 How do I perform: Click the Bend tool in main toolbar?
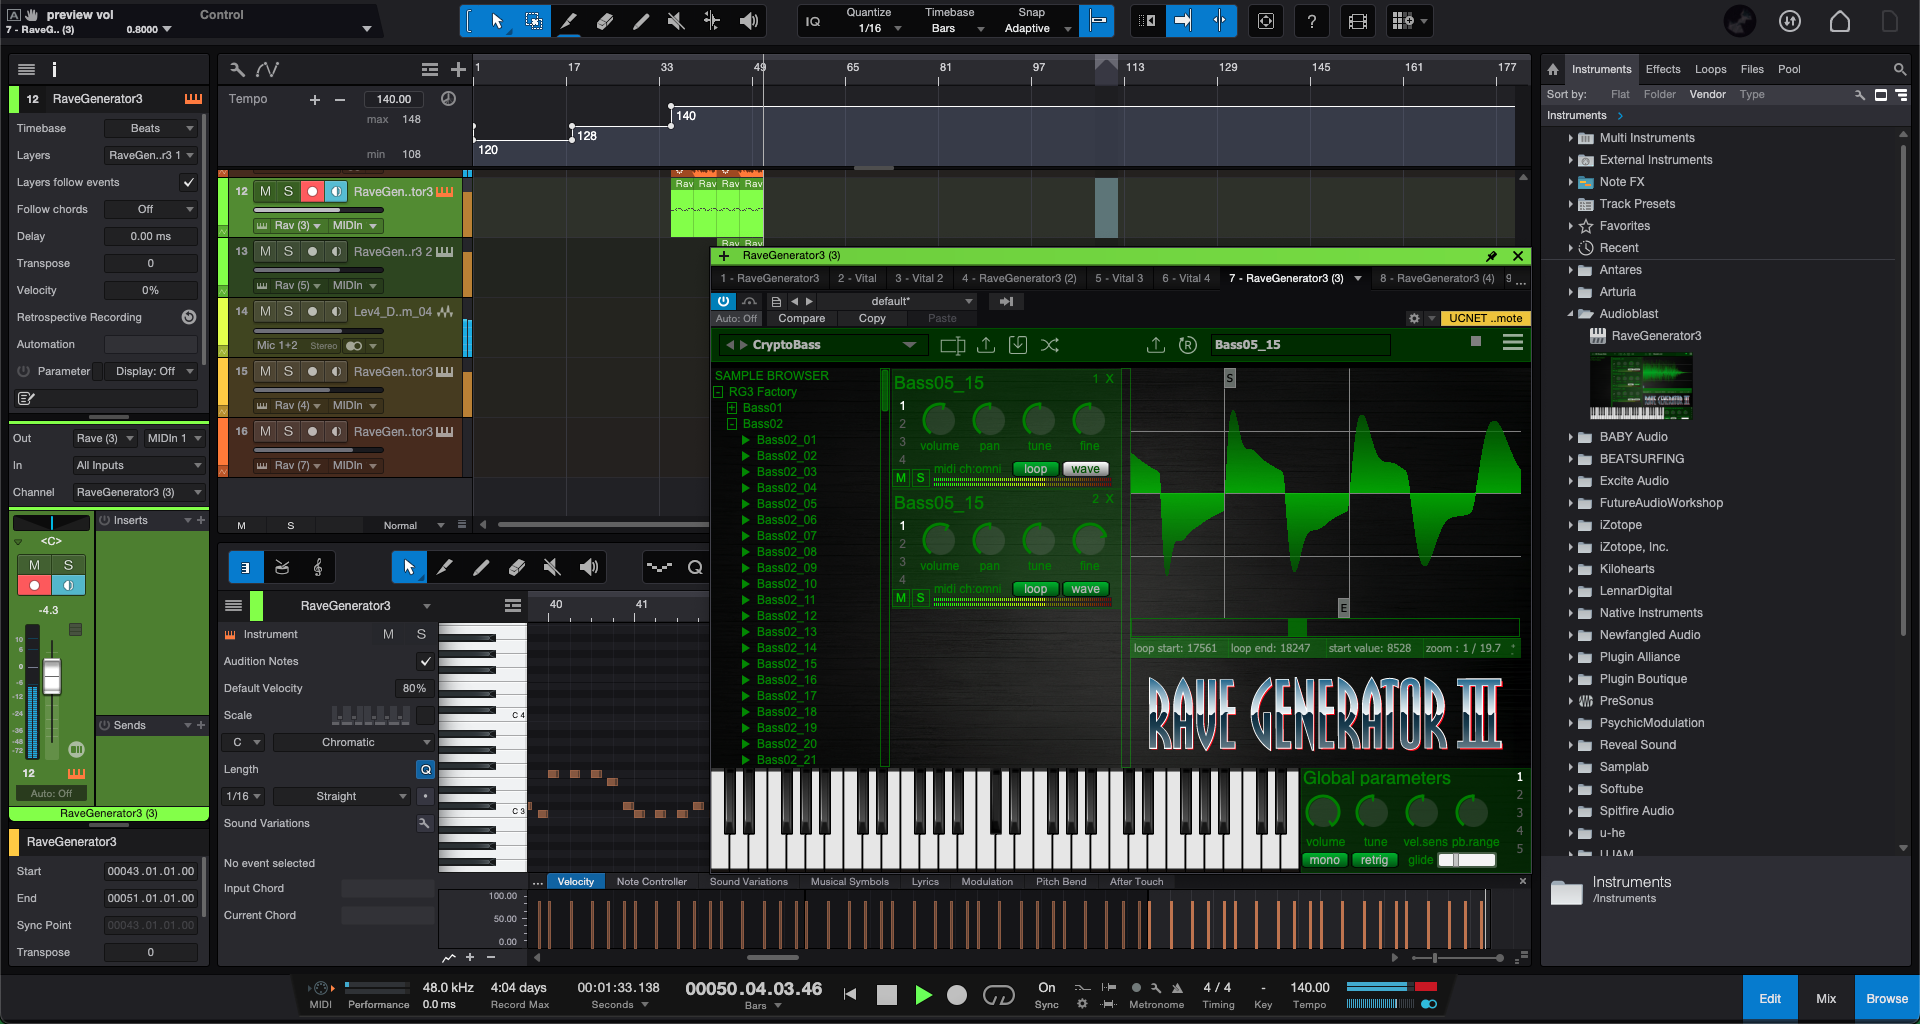point(712,21)
